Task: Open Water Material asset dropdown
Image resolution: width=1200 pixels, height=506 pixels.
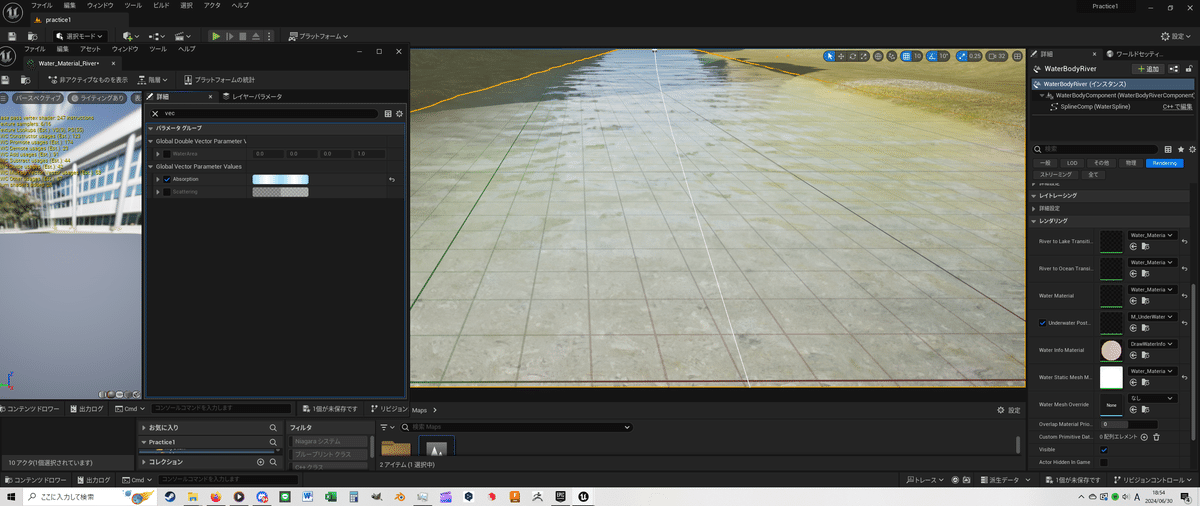Action: 1151,289
